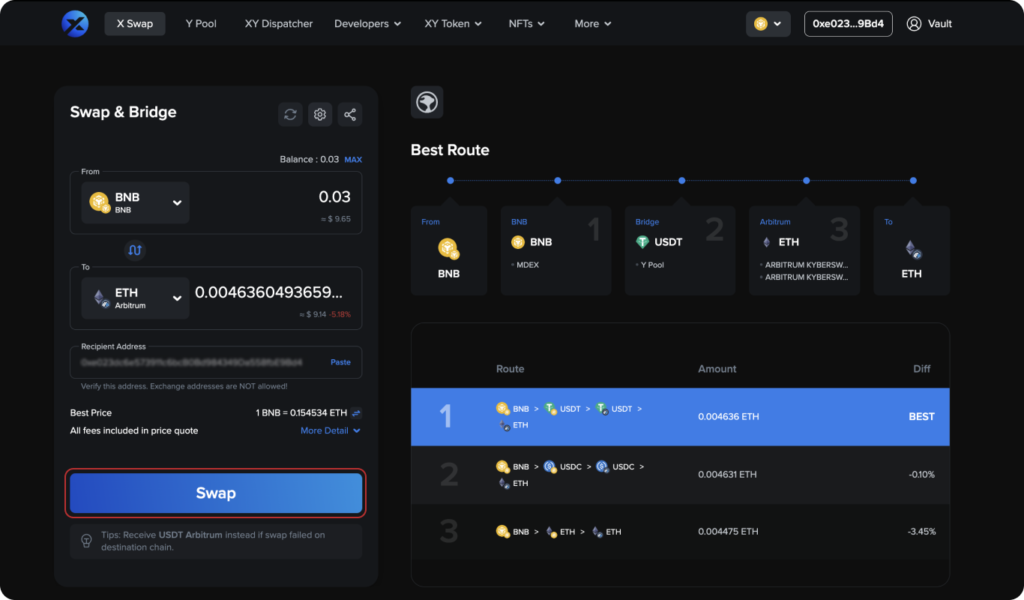1024x600 pixels.
Task: Open swap settings gear
Action: 320,114
